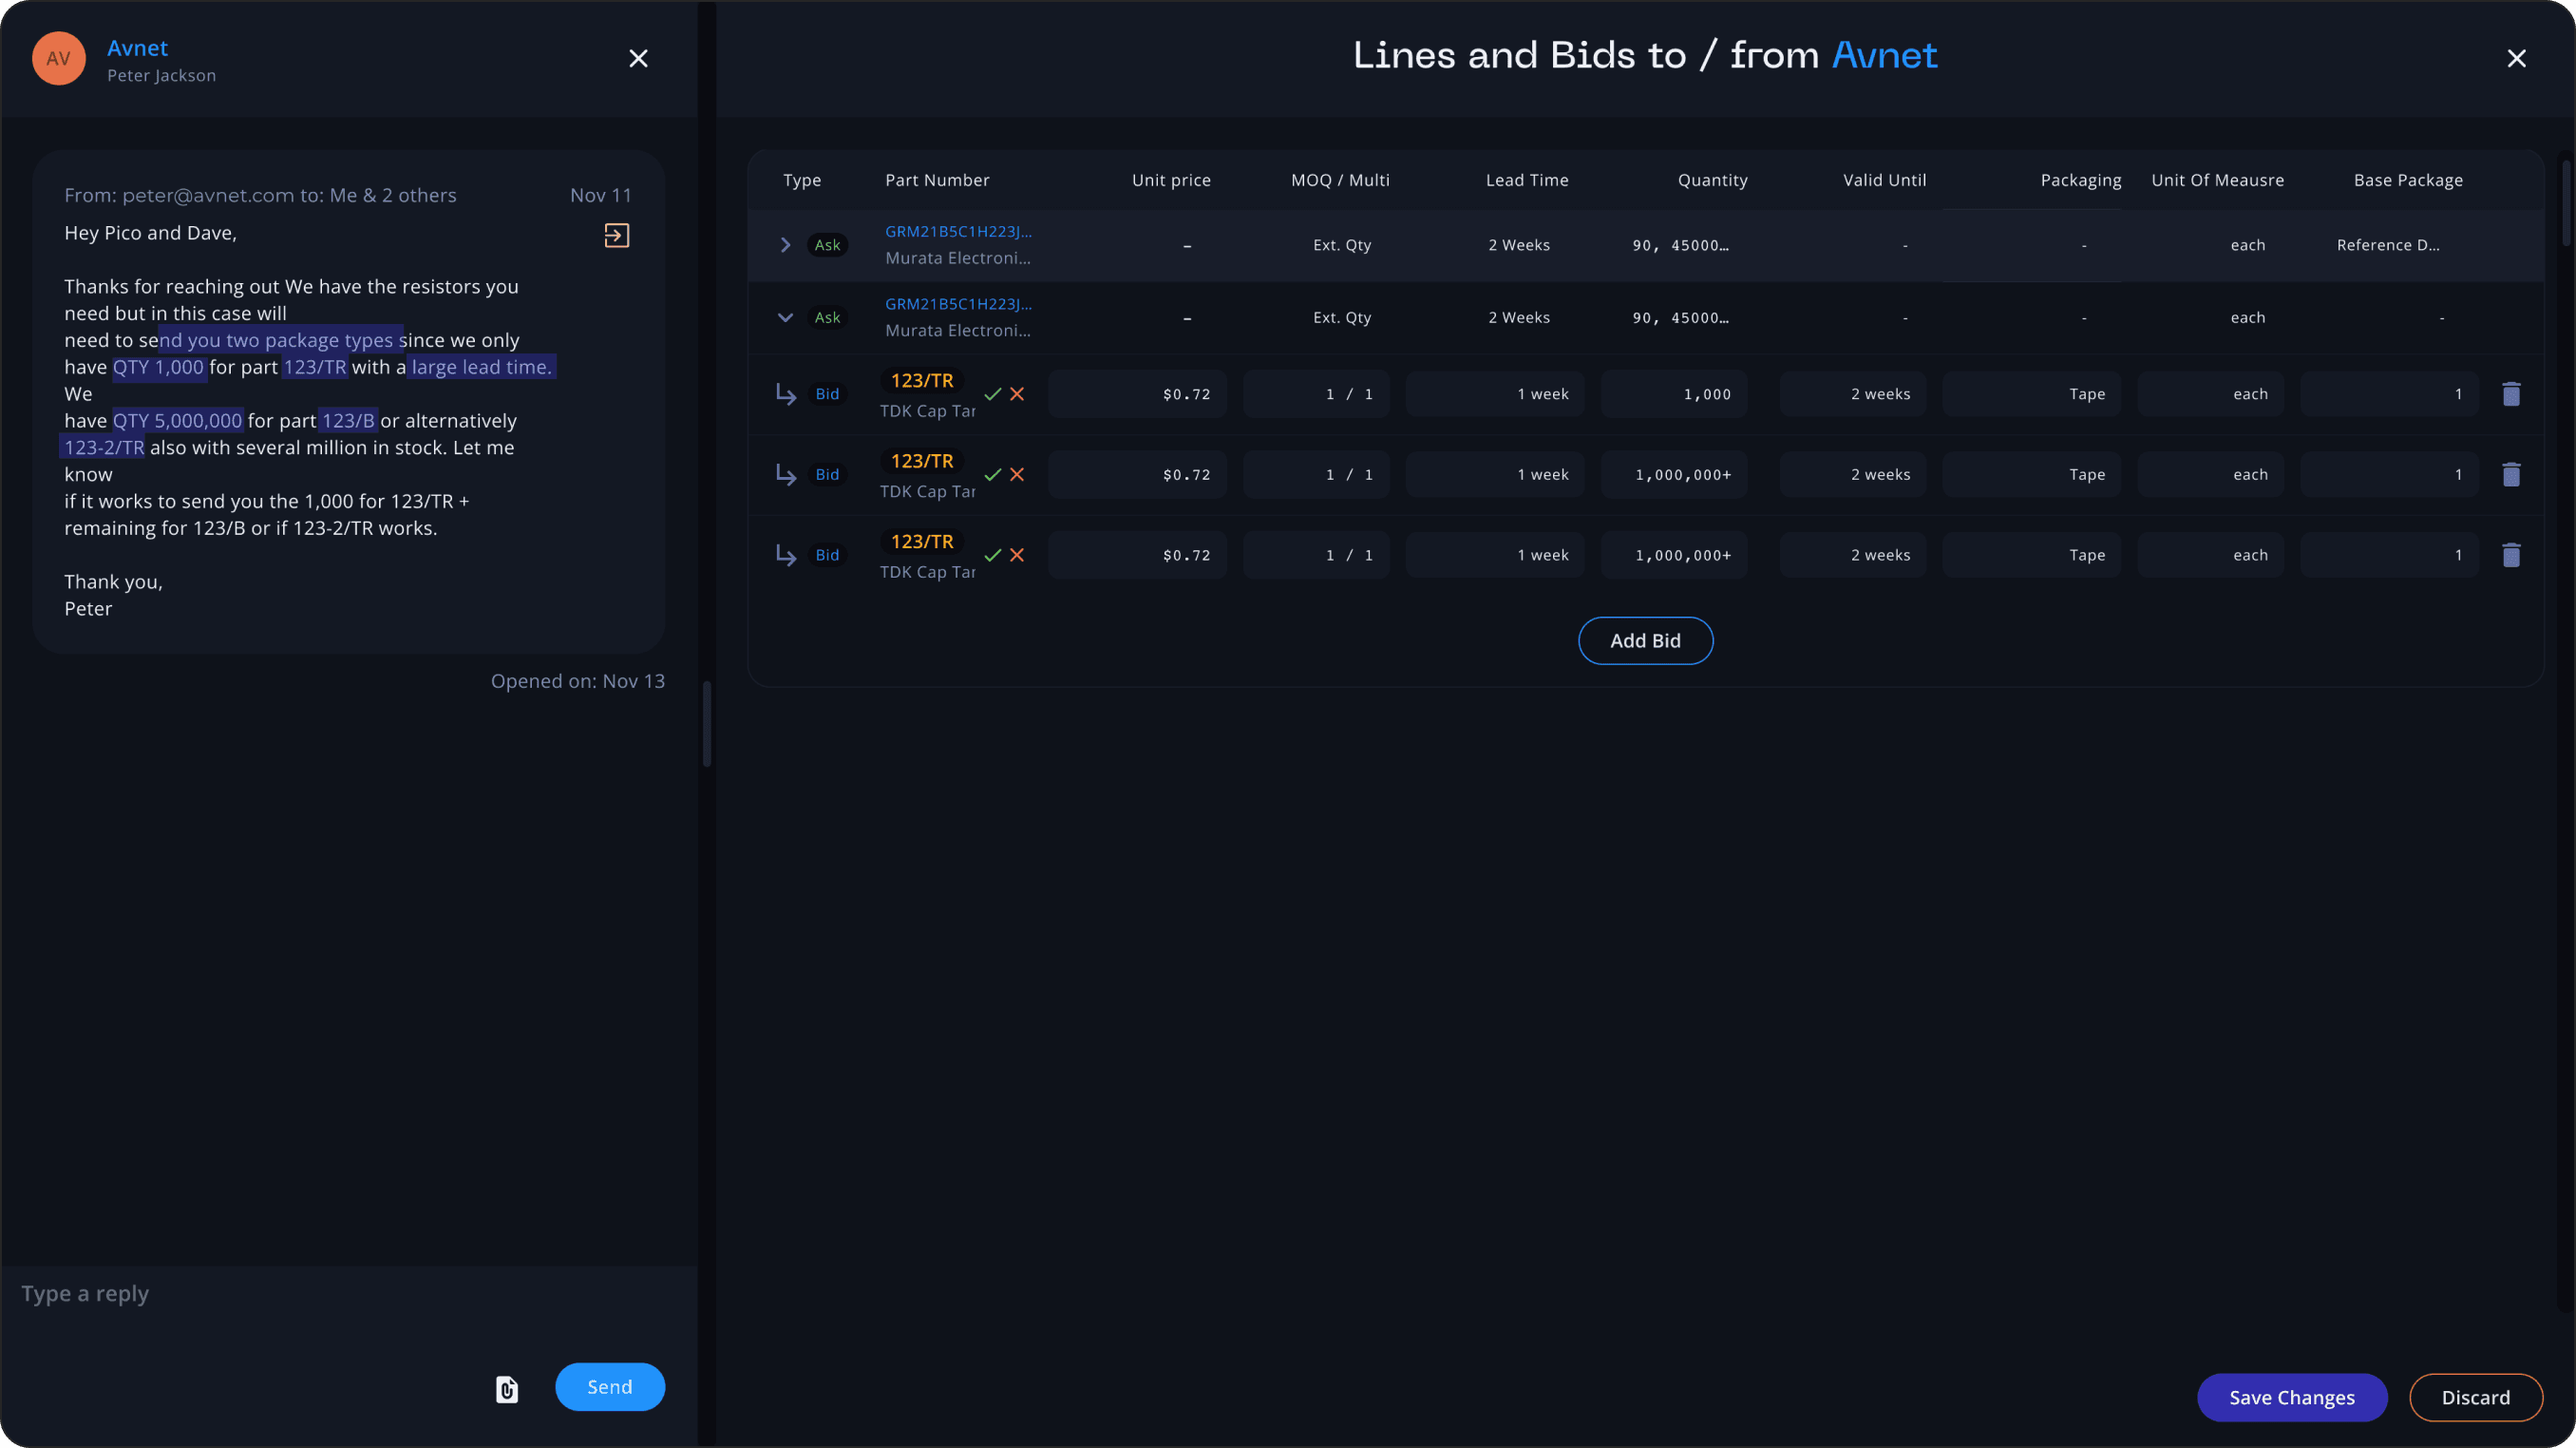Open Peter's email via the arrow-box icon
The image size is (2576, 1448).
(x=617, y=235)
